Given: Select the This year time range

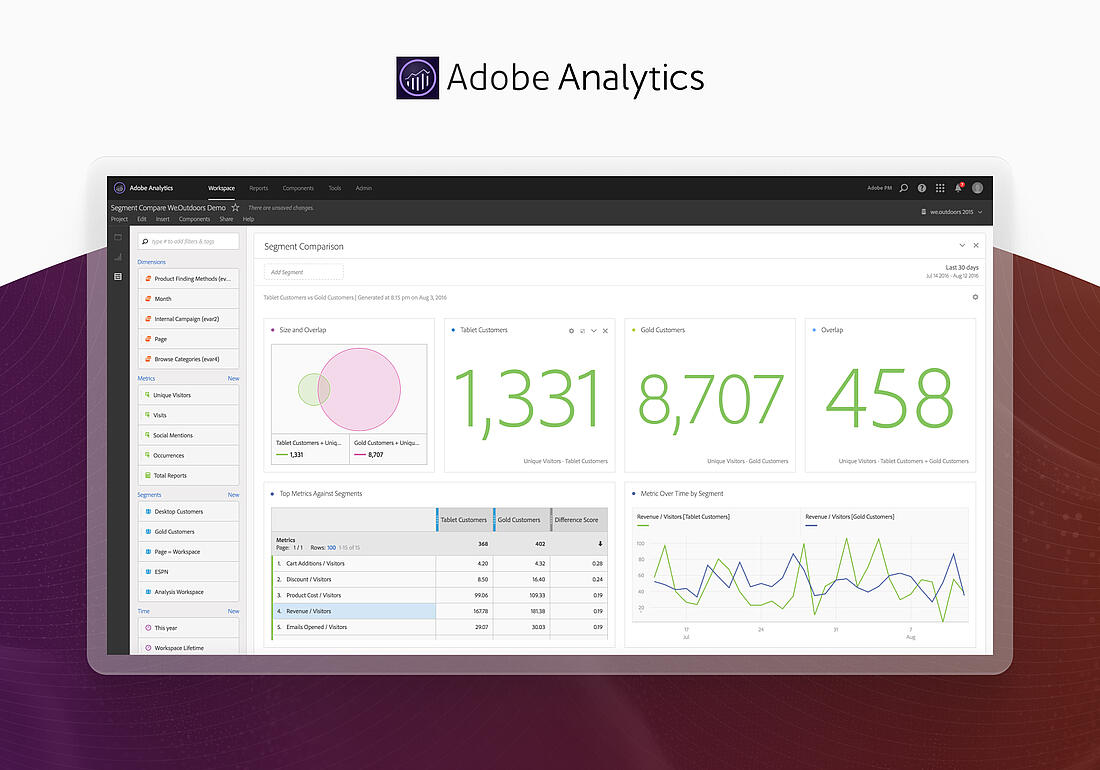Looking at the screenshot, I should [x=188, y=628].
